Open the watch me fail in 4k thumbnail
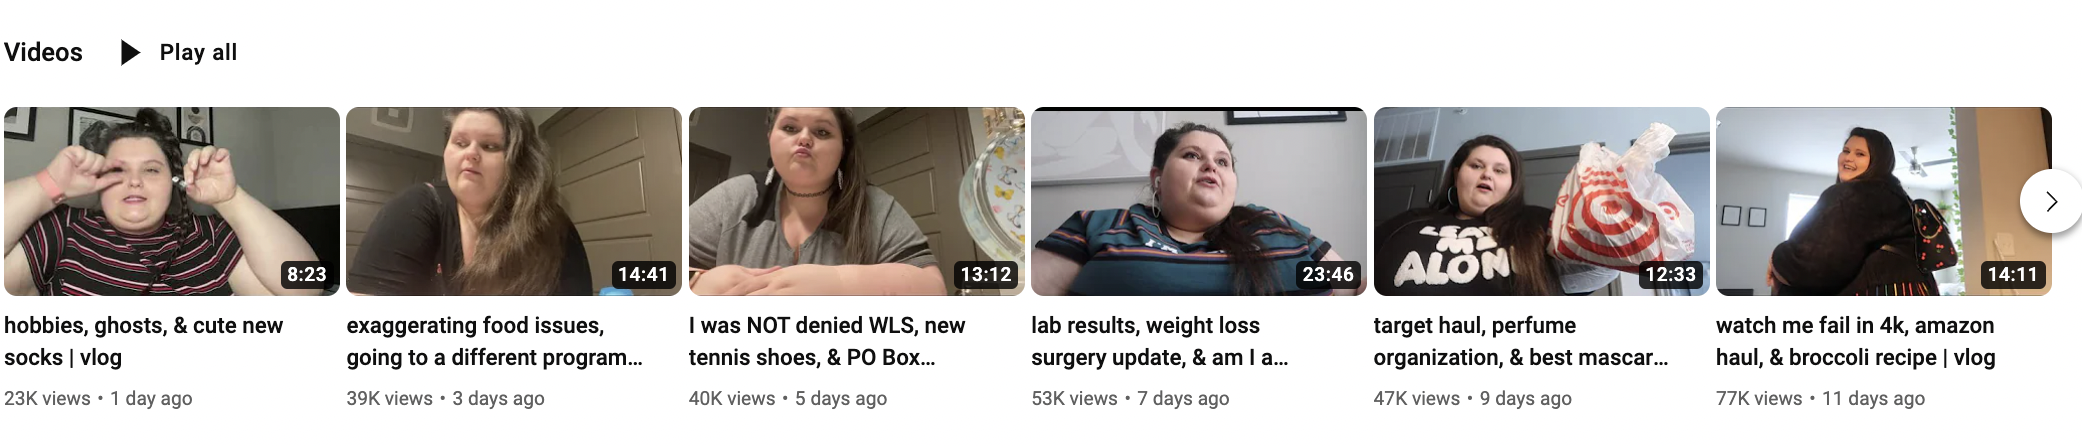 point(1884,201)
